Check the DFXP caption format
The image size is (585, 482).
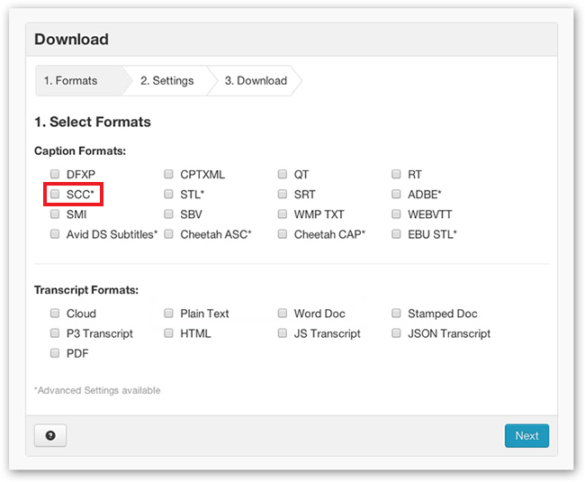pos(55,174)
